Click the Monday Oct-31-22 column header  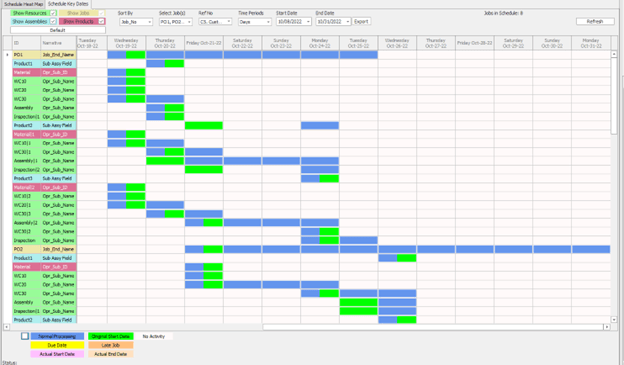pos(591,43)
